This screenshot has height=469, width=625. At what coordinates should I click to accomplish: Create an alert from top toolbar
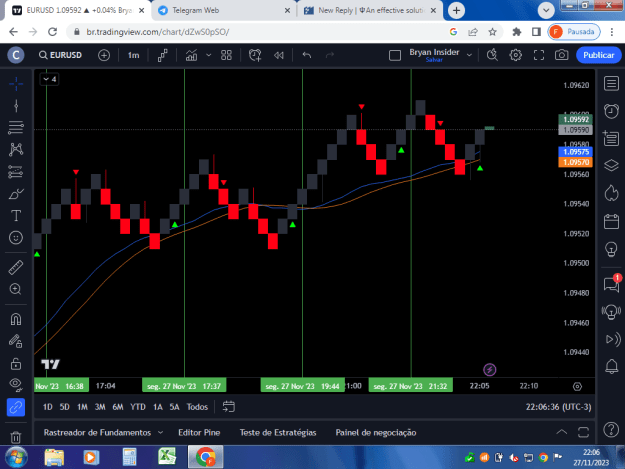pyautogui.click(x=255, y=55)
